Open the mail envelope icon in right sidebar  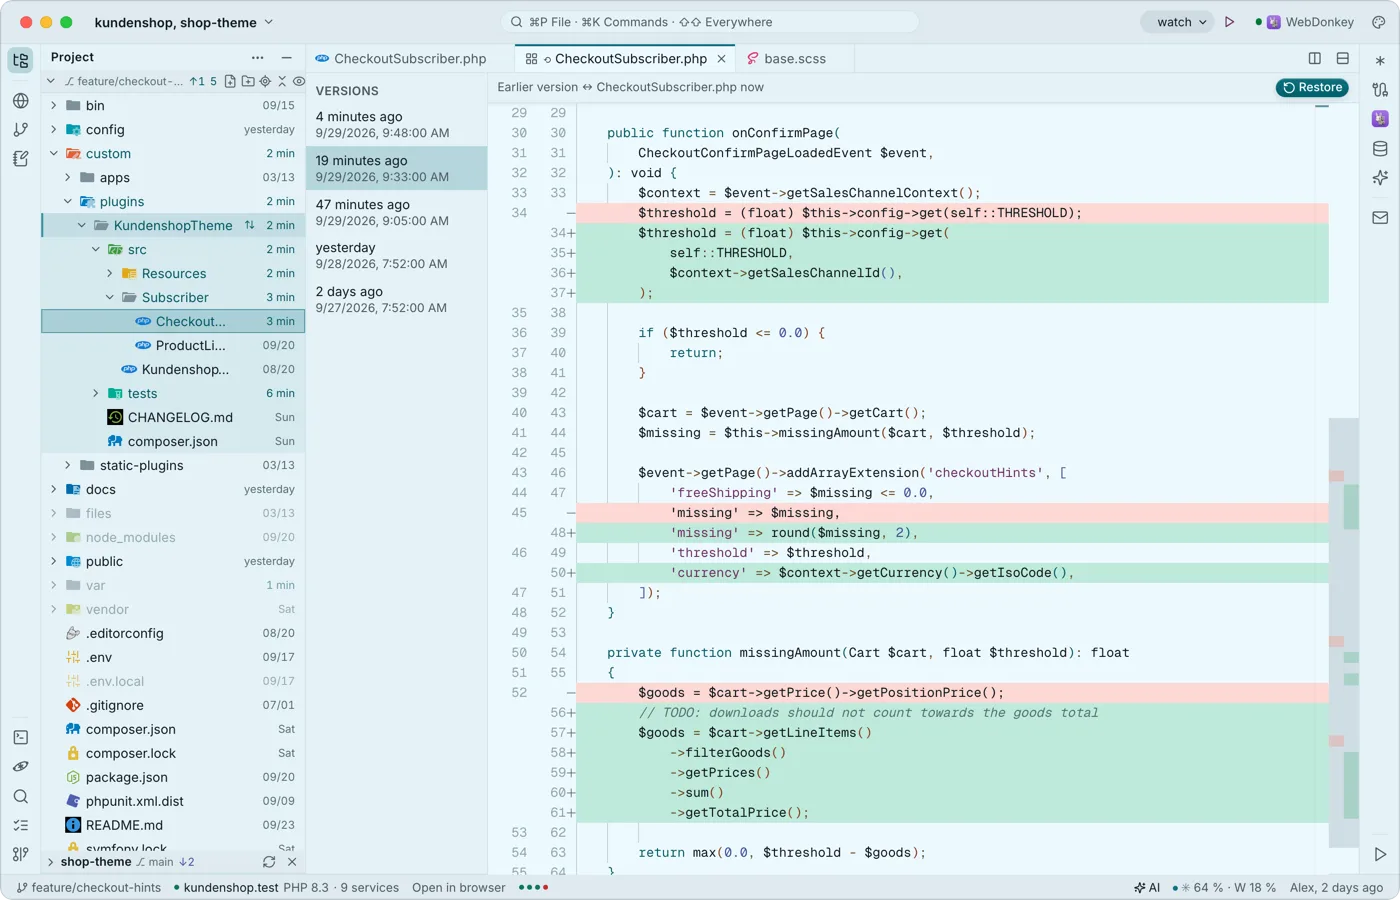point(1380,217)
